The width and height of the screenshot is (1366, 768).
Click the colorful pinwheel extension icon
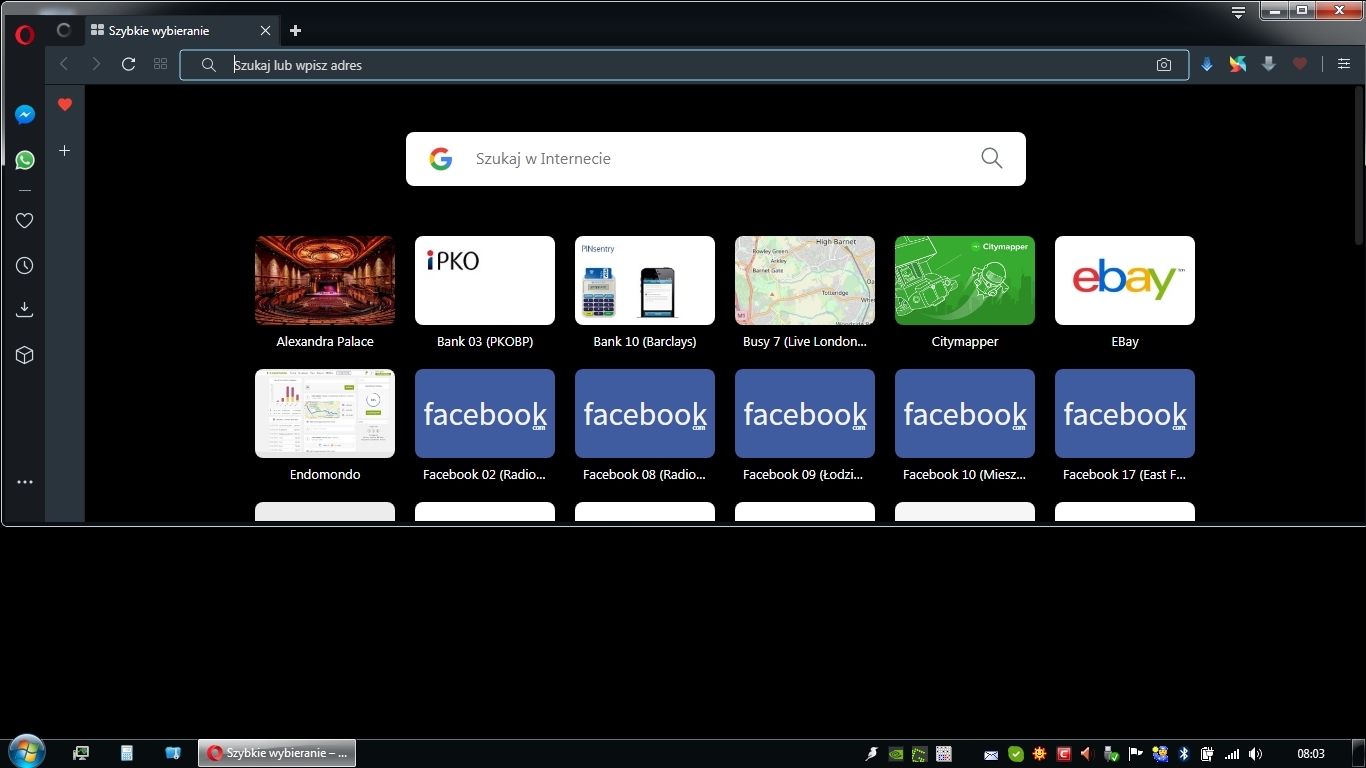coord(1238,64)
